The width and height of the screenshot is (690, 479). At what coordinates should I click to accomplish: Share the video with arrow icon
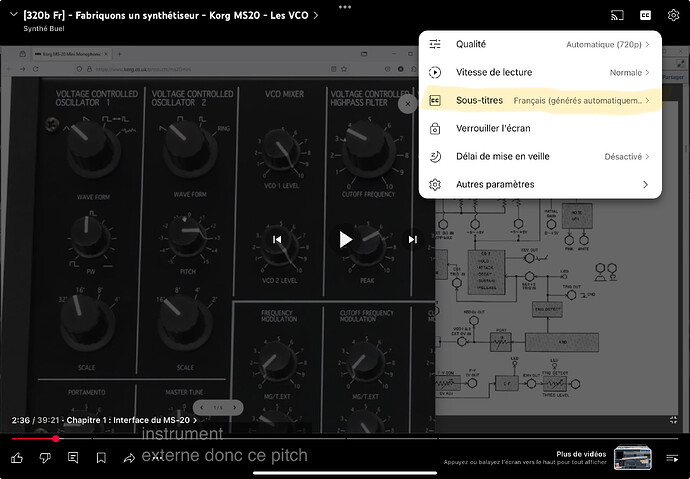[129, 458]
